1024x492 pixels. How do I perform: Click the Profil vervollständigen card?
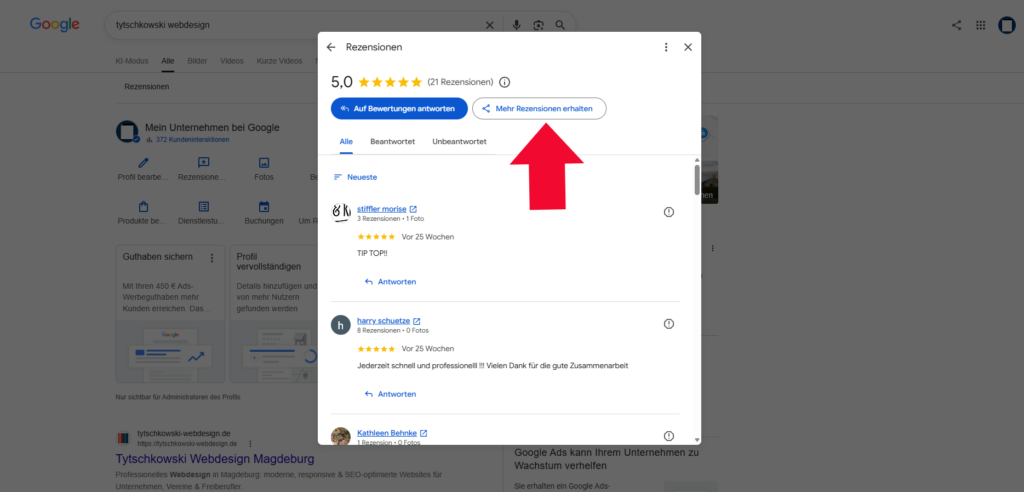click(x=274, y=314)
